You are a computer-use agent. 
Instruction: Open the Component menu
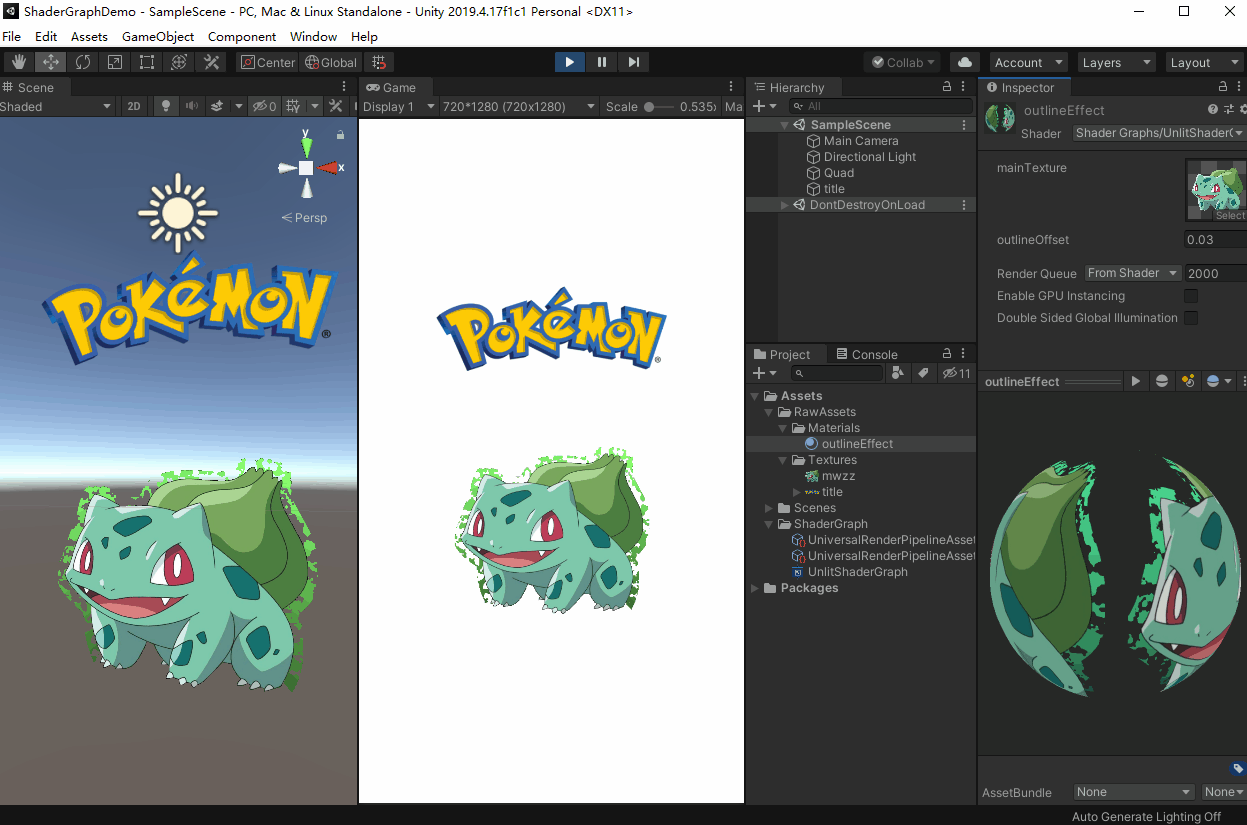click(x=242, y=36)
